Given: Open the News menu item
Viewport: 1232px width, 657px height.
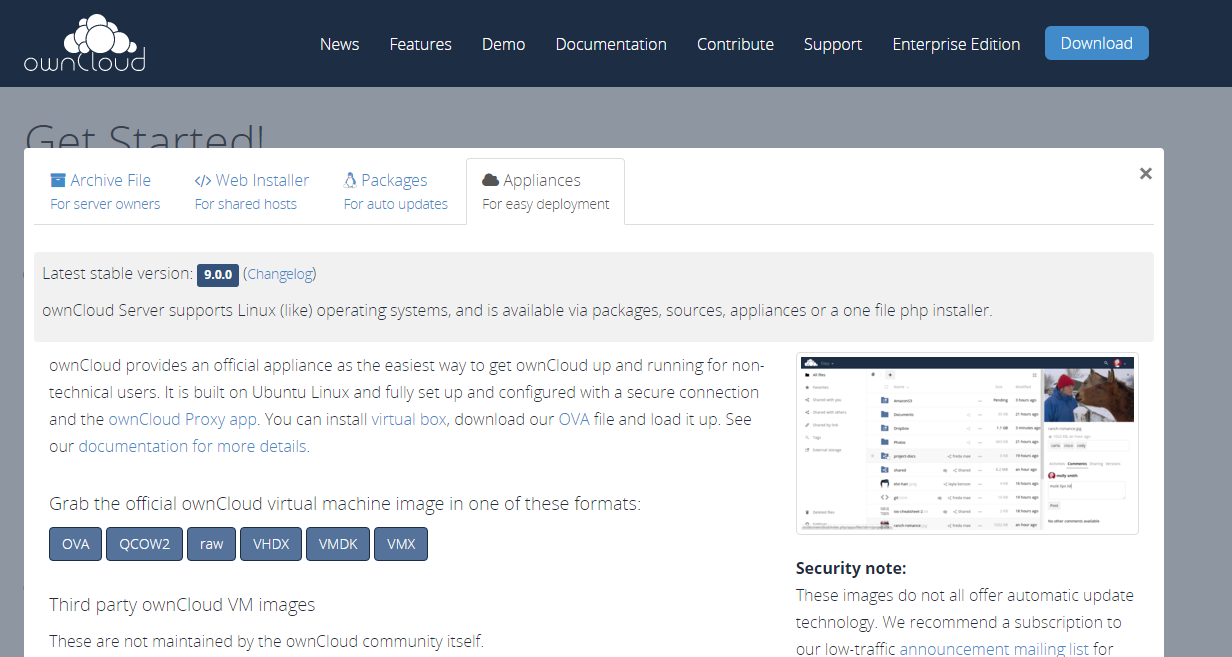Looking at the screenshot, I should (339, 44).
